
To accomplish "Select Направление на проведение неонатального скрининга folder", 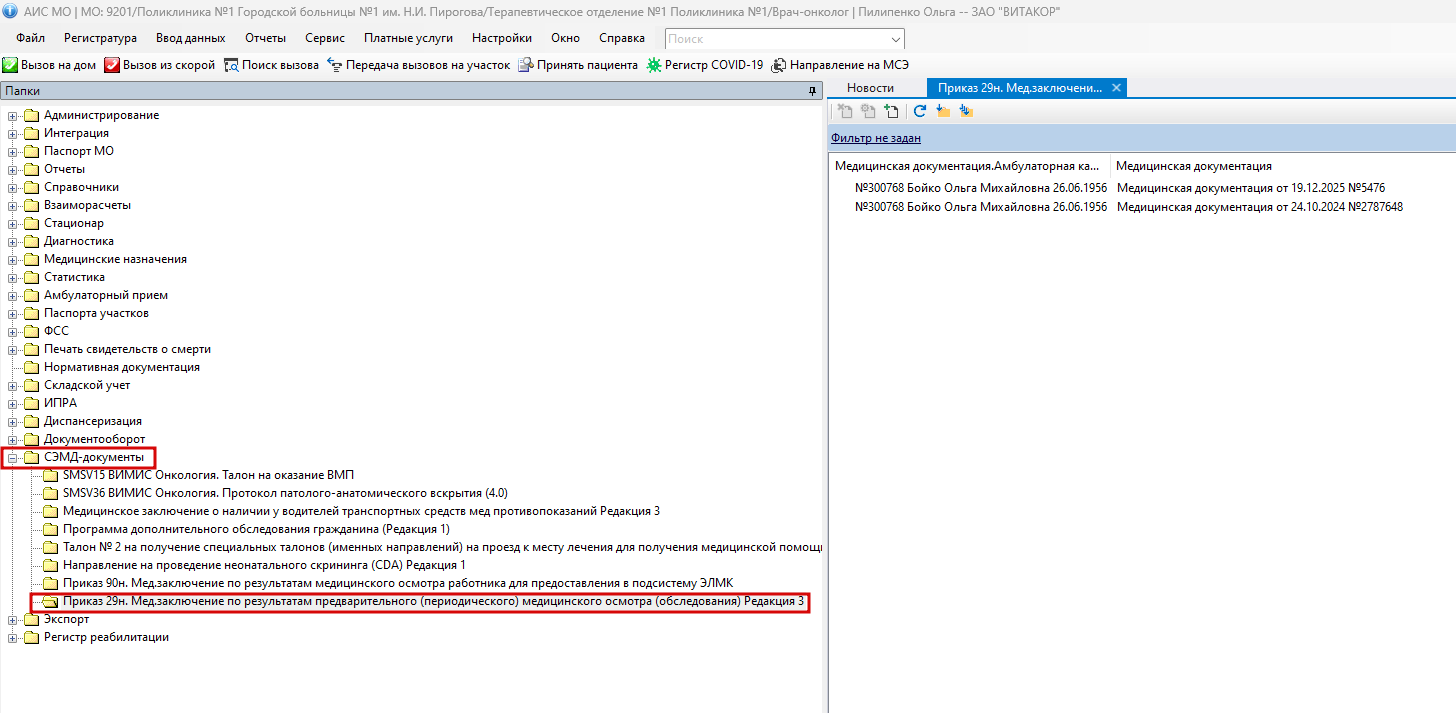I will [264, 565].
